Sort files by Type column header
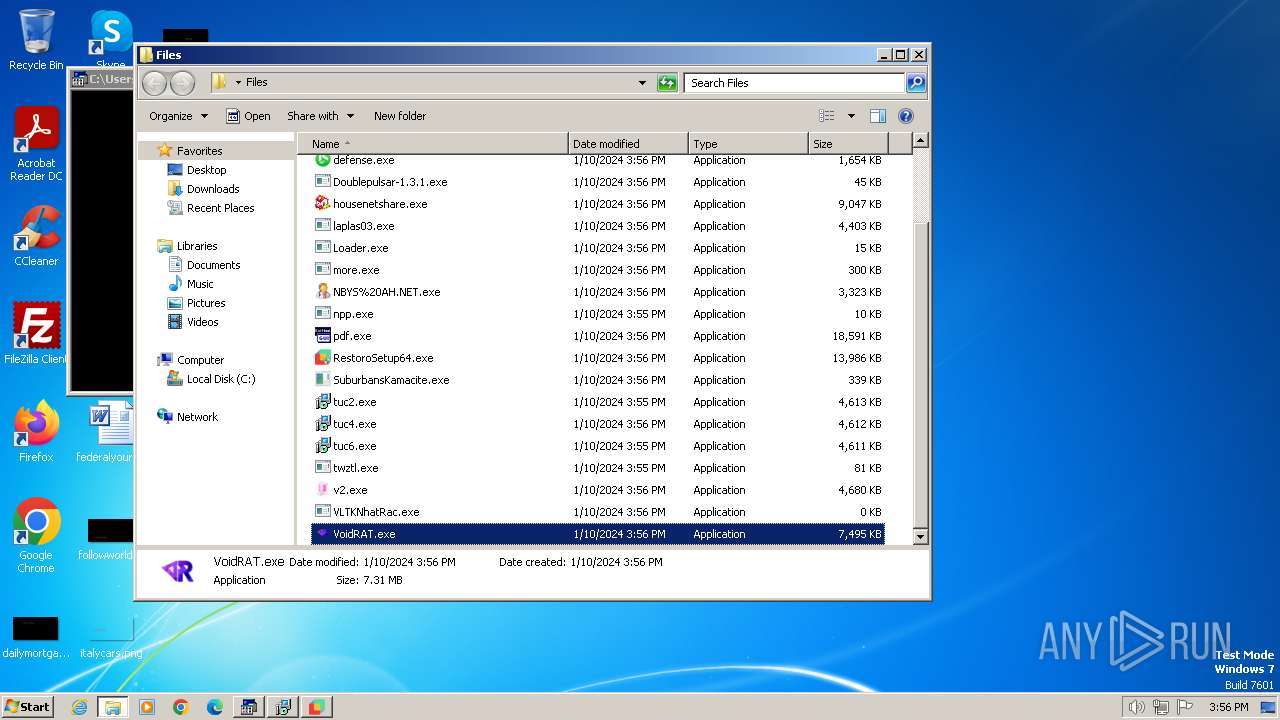The width and height of the screenshot is (1280, 720). click(x=748, y=144)
